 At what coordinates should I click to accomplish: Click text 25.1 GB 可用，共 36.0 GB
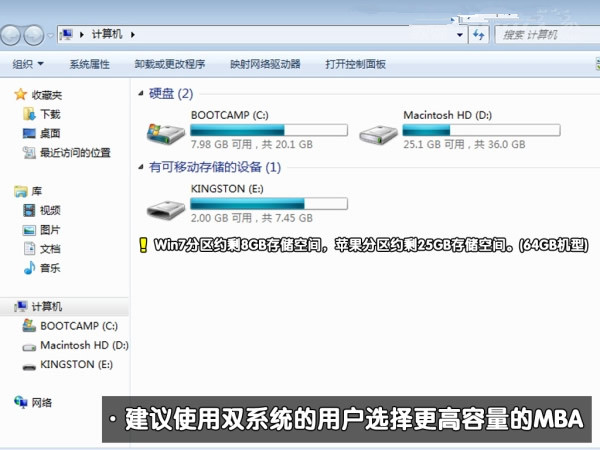point(464,144)
